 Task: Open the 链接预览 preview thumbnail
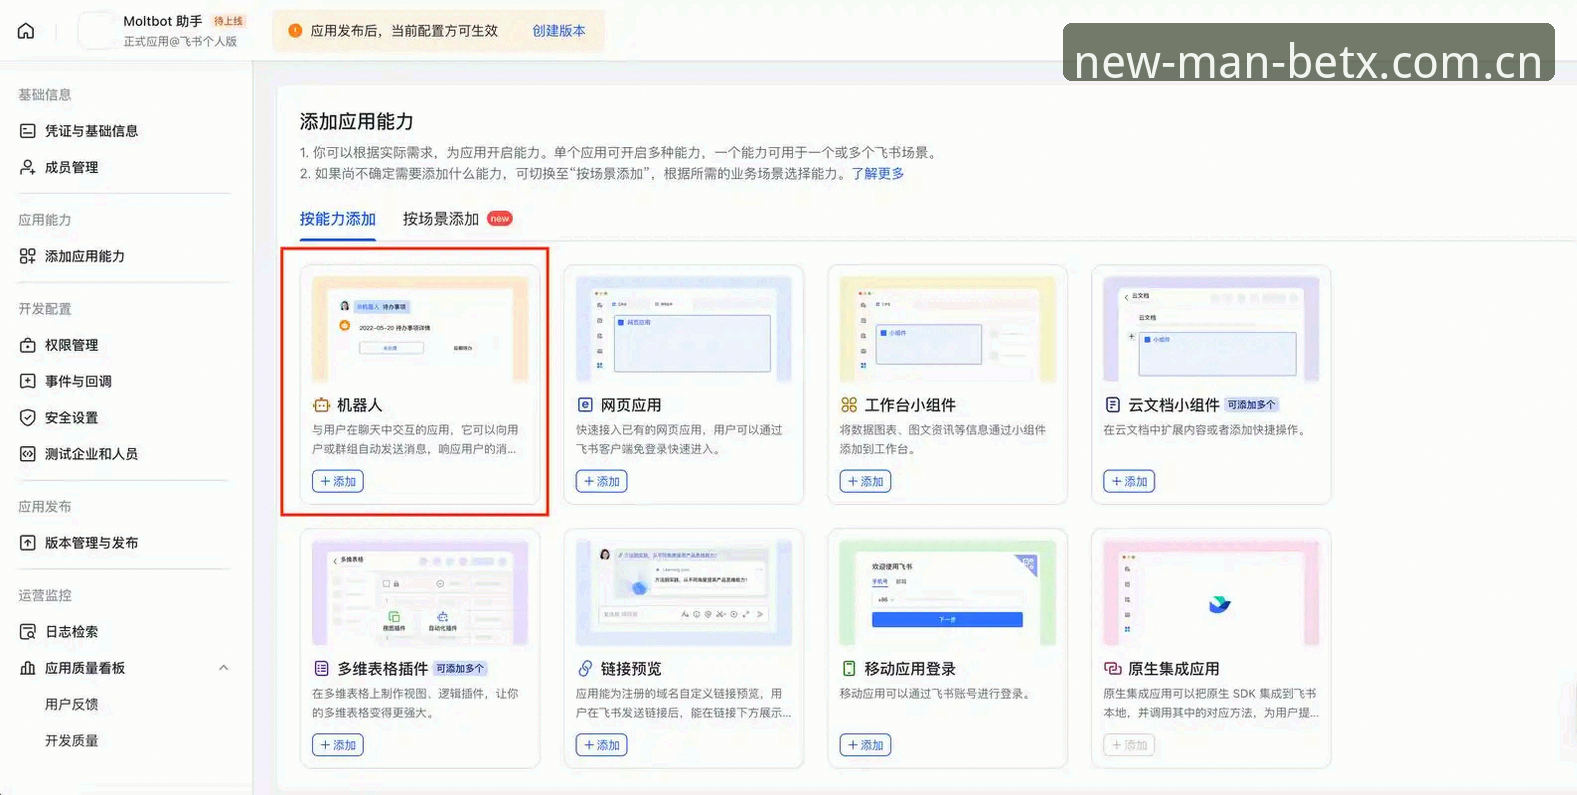pyautogui.click(x=684, y=593)
